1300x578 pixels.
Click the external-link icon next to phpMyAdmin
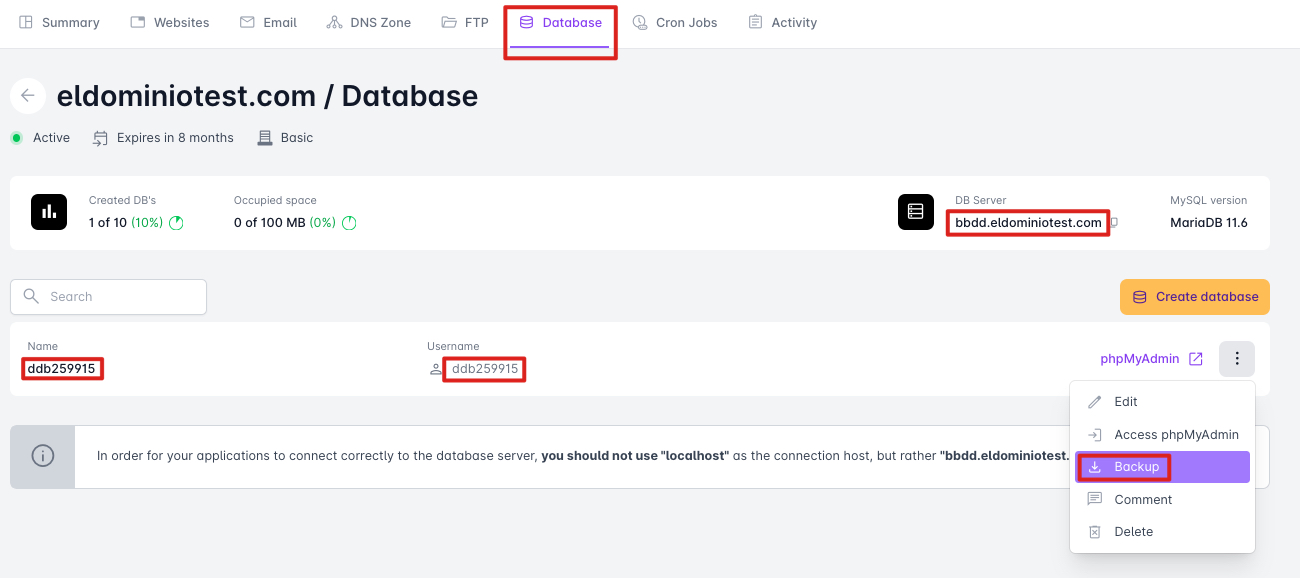coord(1196,359)
